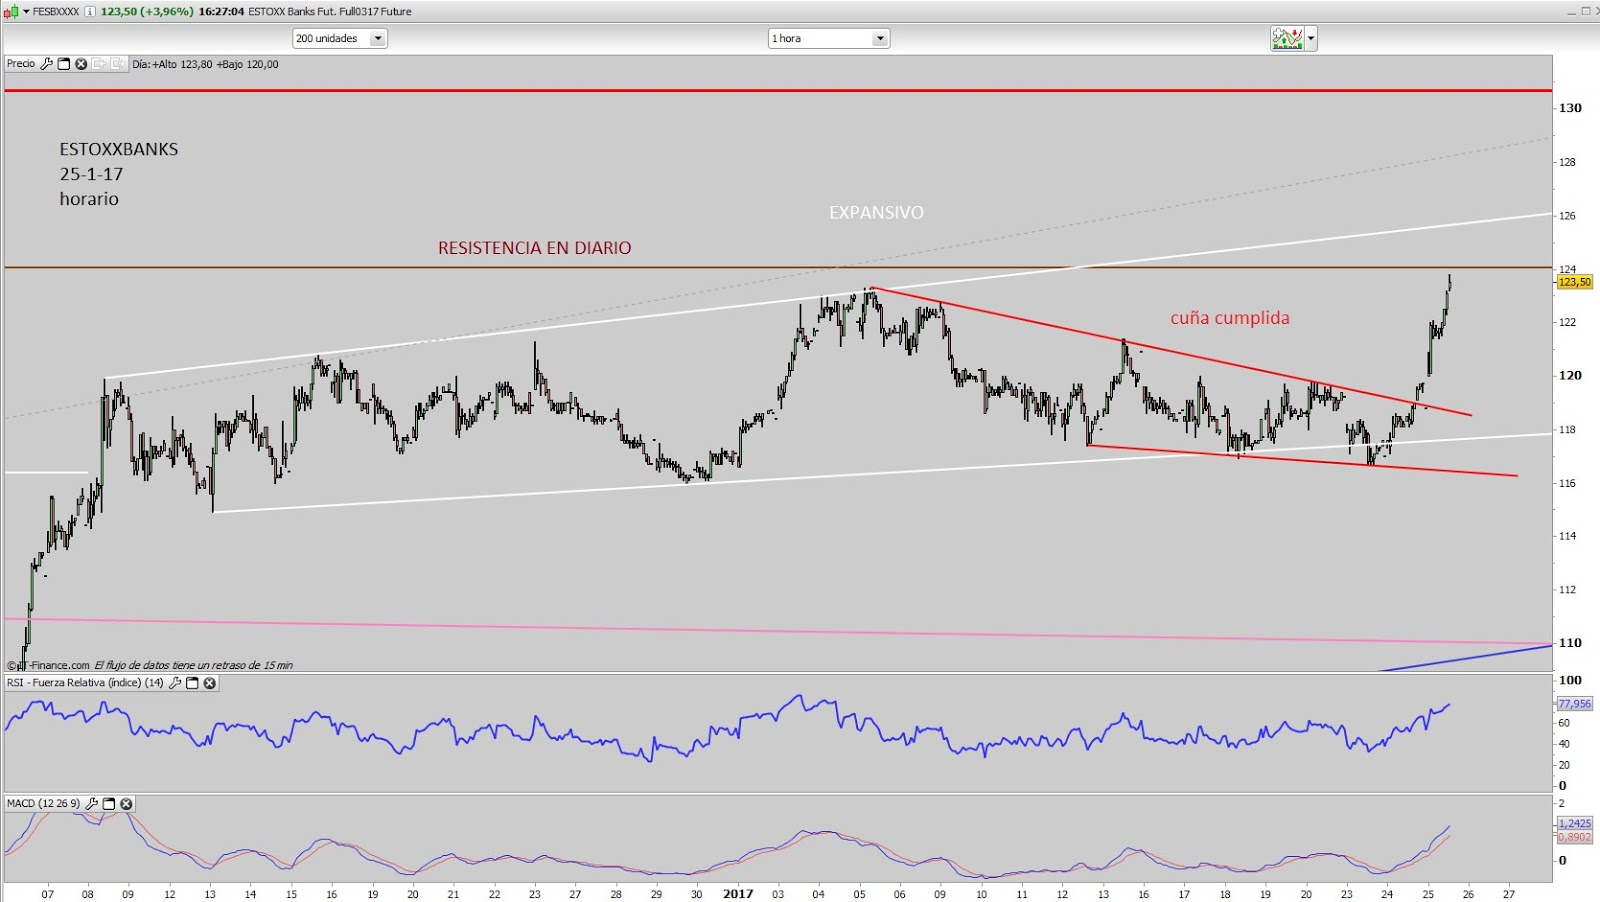Select the cuña cumplida annotation

tap(1230, 318)
